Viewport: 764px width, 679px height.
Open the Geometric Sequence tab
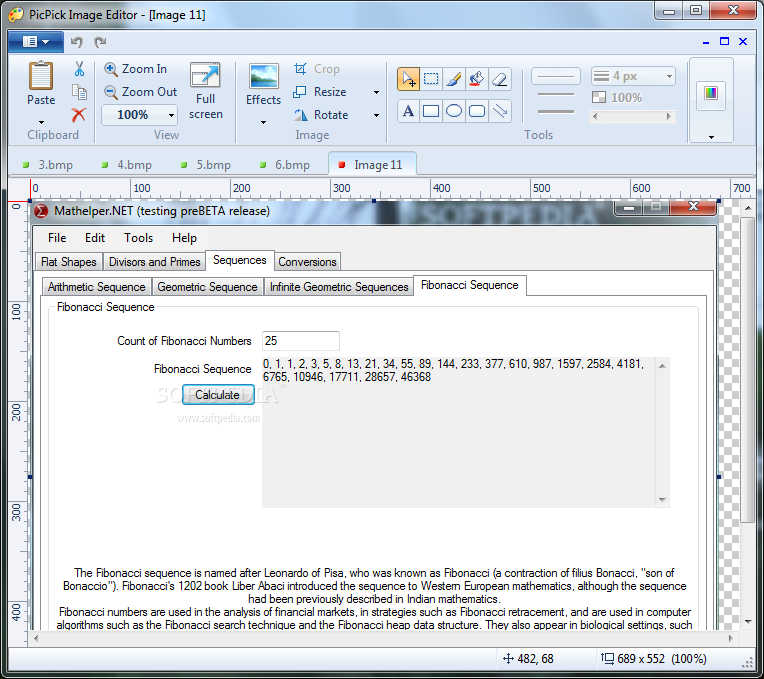click(x=207, y=287)
